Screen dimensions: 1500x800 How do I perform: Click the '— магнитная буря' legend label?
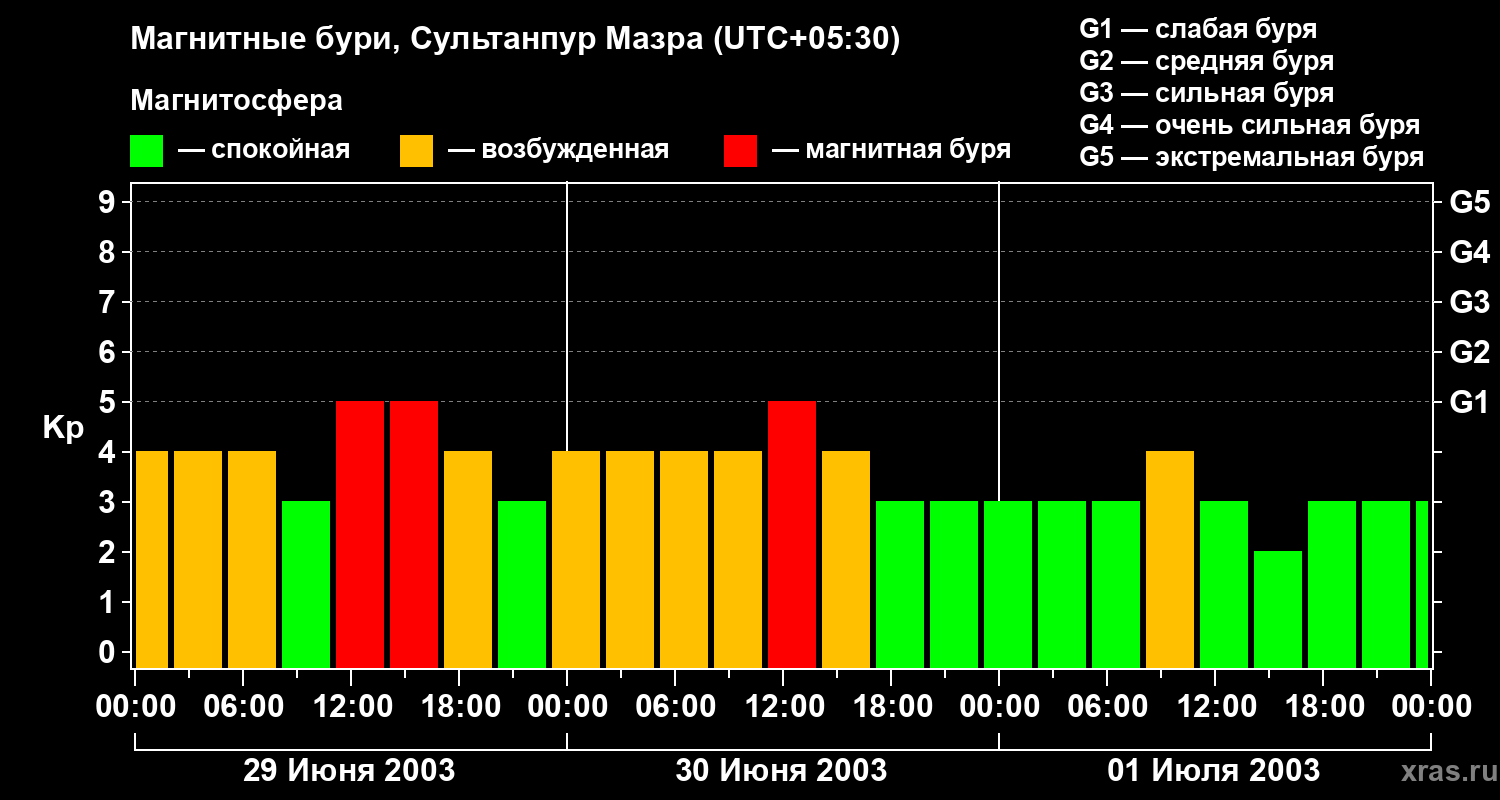891,150
